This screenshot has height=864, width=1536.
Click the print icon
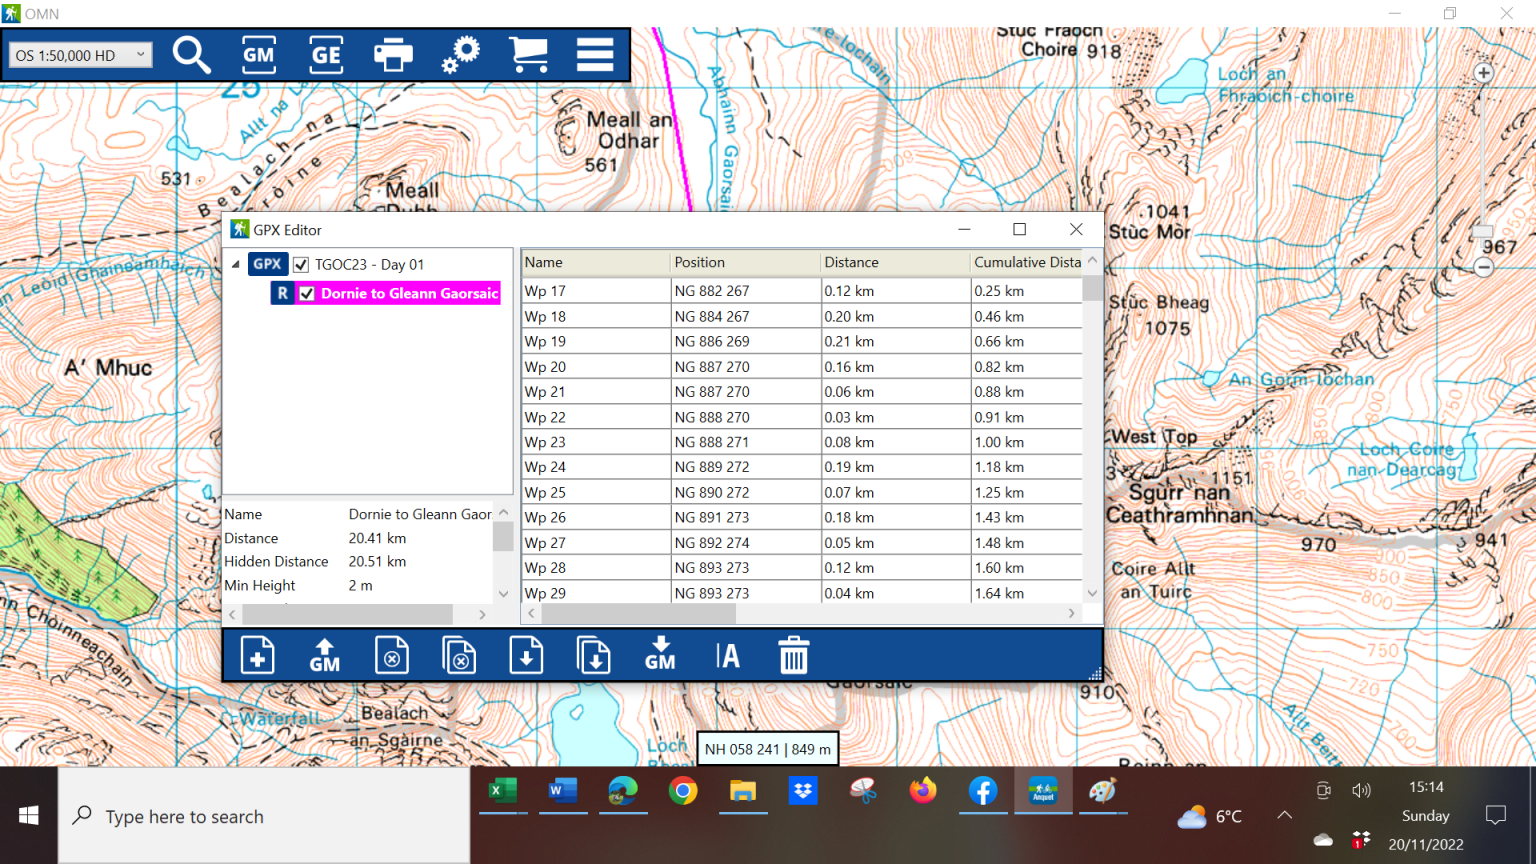point(393,55)
